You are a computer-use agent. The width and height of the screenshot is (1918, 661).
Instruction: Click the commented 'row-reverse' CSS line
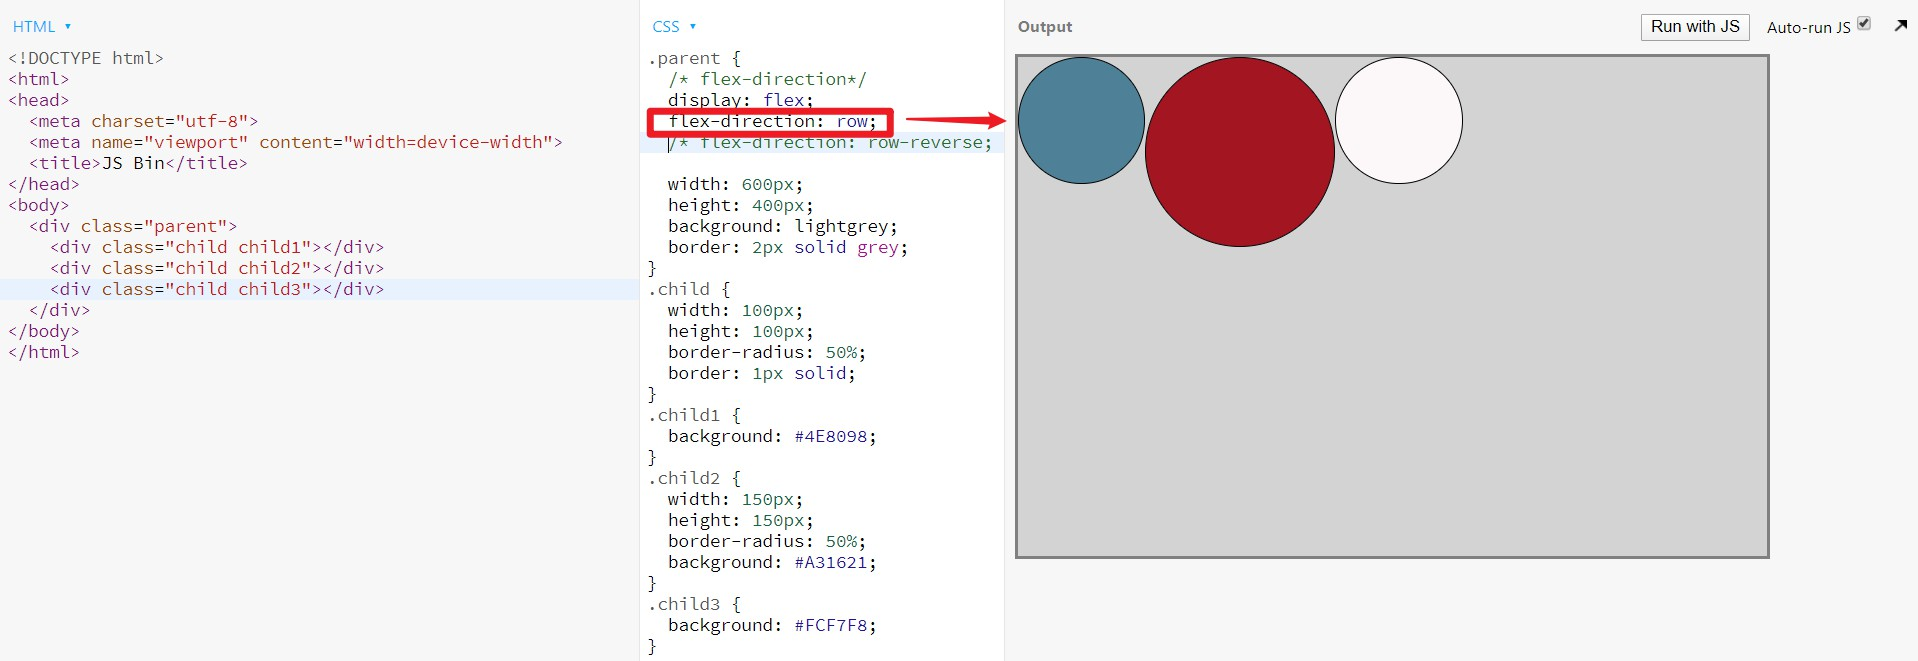[830, 143]
